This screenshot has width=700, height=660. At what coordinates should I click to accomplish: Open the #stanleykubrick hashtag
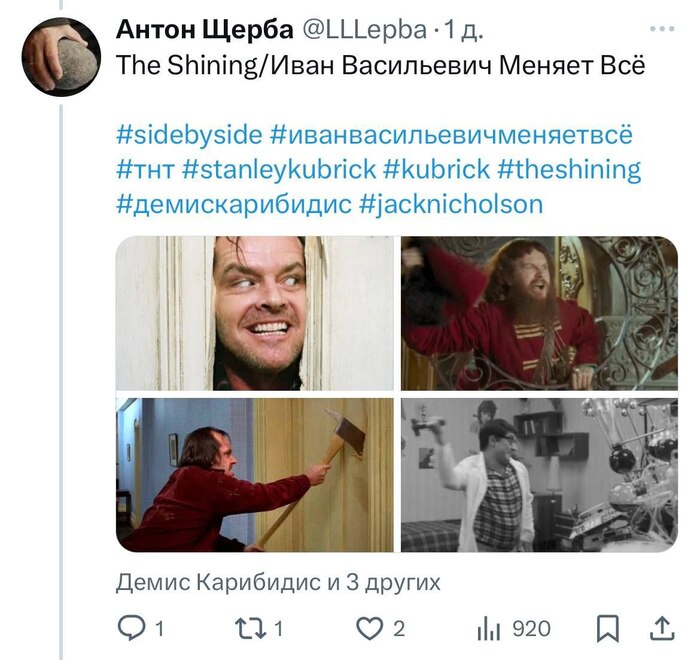279,170
